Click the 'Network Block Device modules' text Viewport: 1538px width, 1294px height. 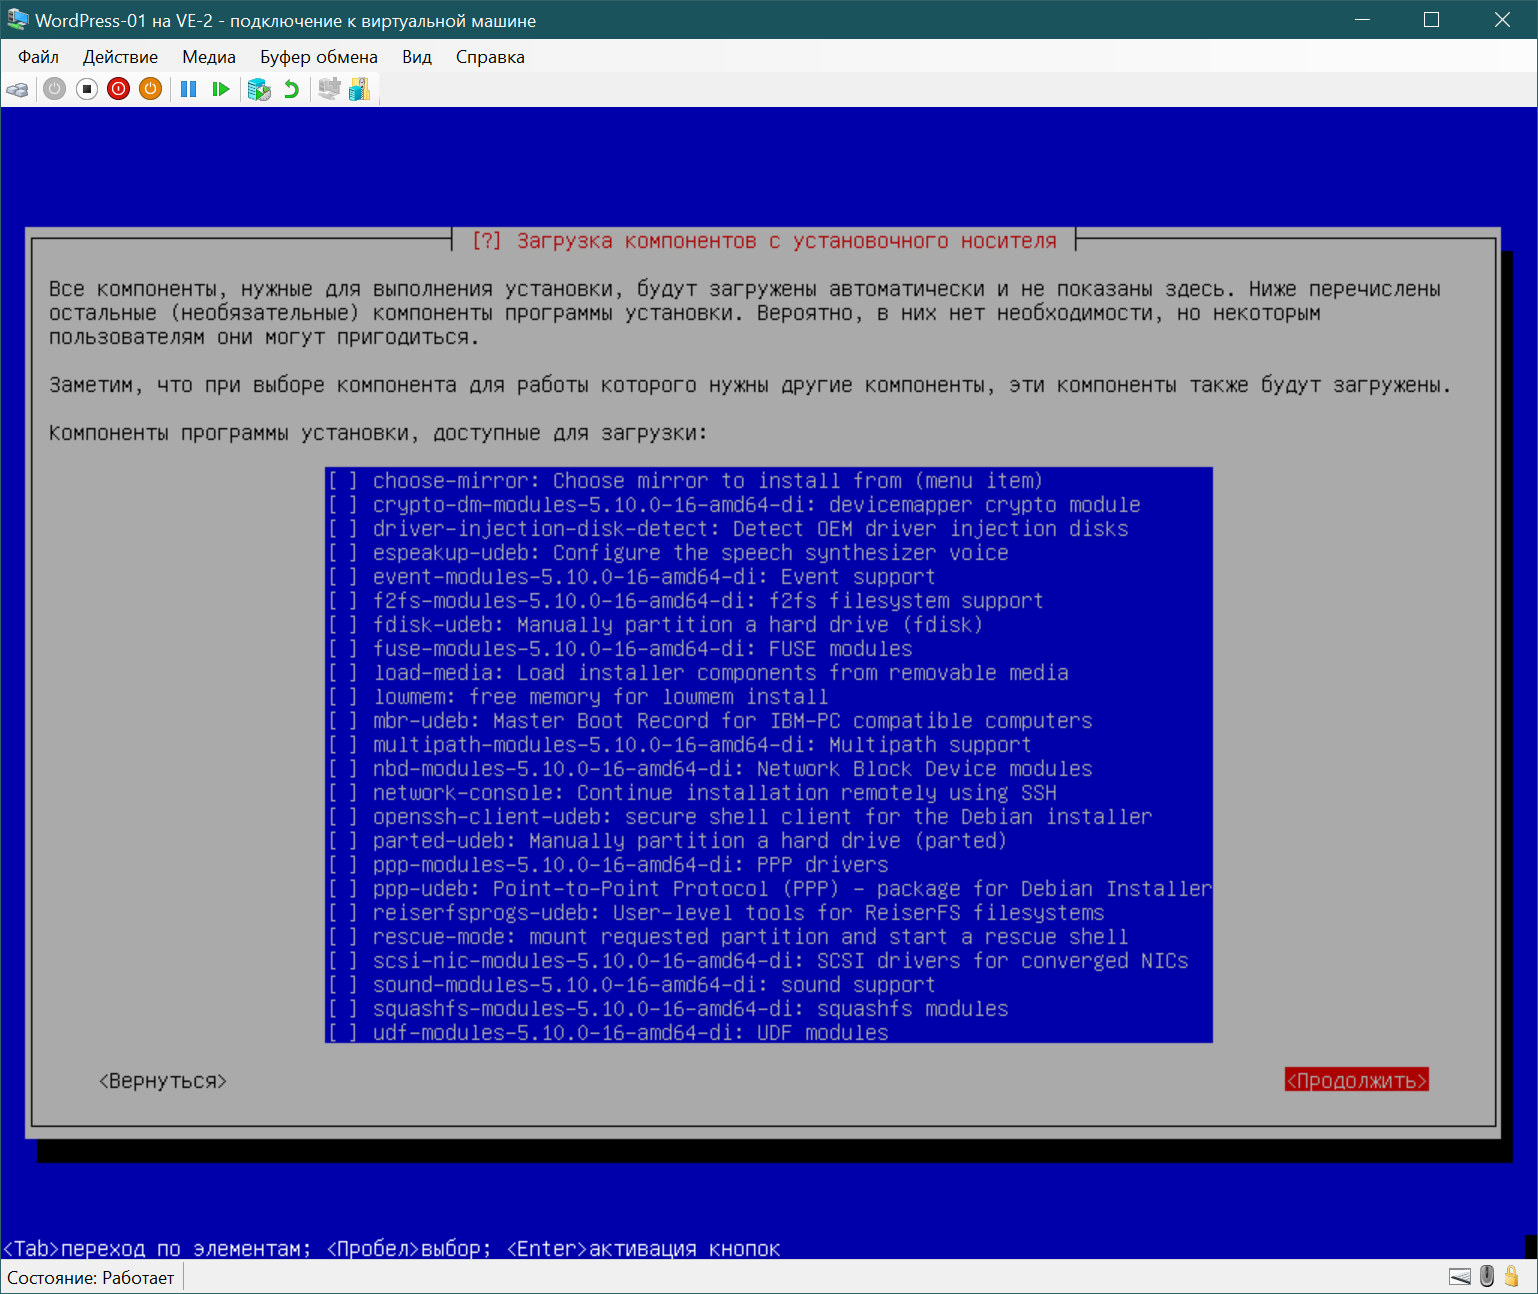[924, 769]
